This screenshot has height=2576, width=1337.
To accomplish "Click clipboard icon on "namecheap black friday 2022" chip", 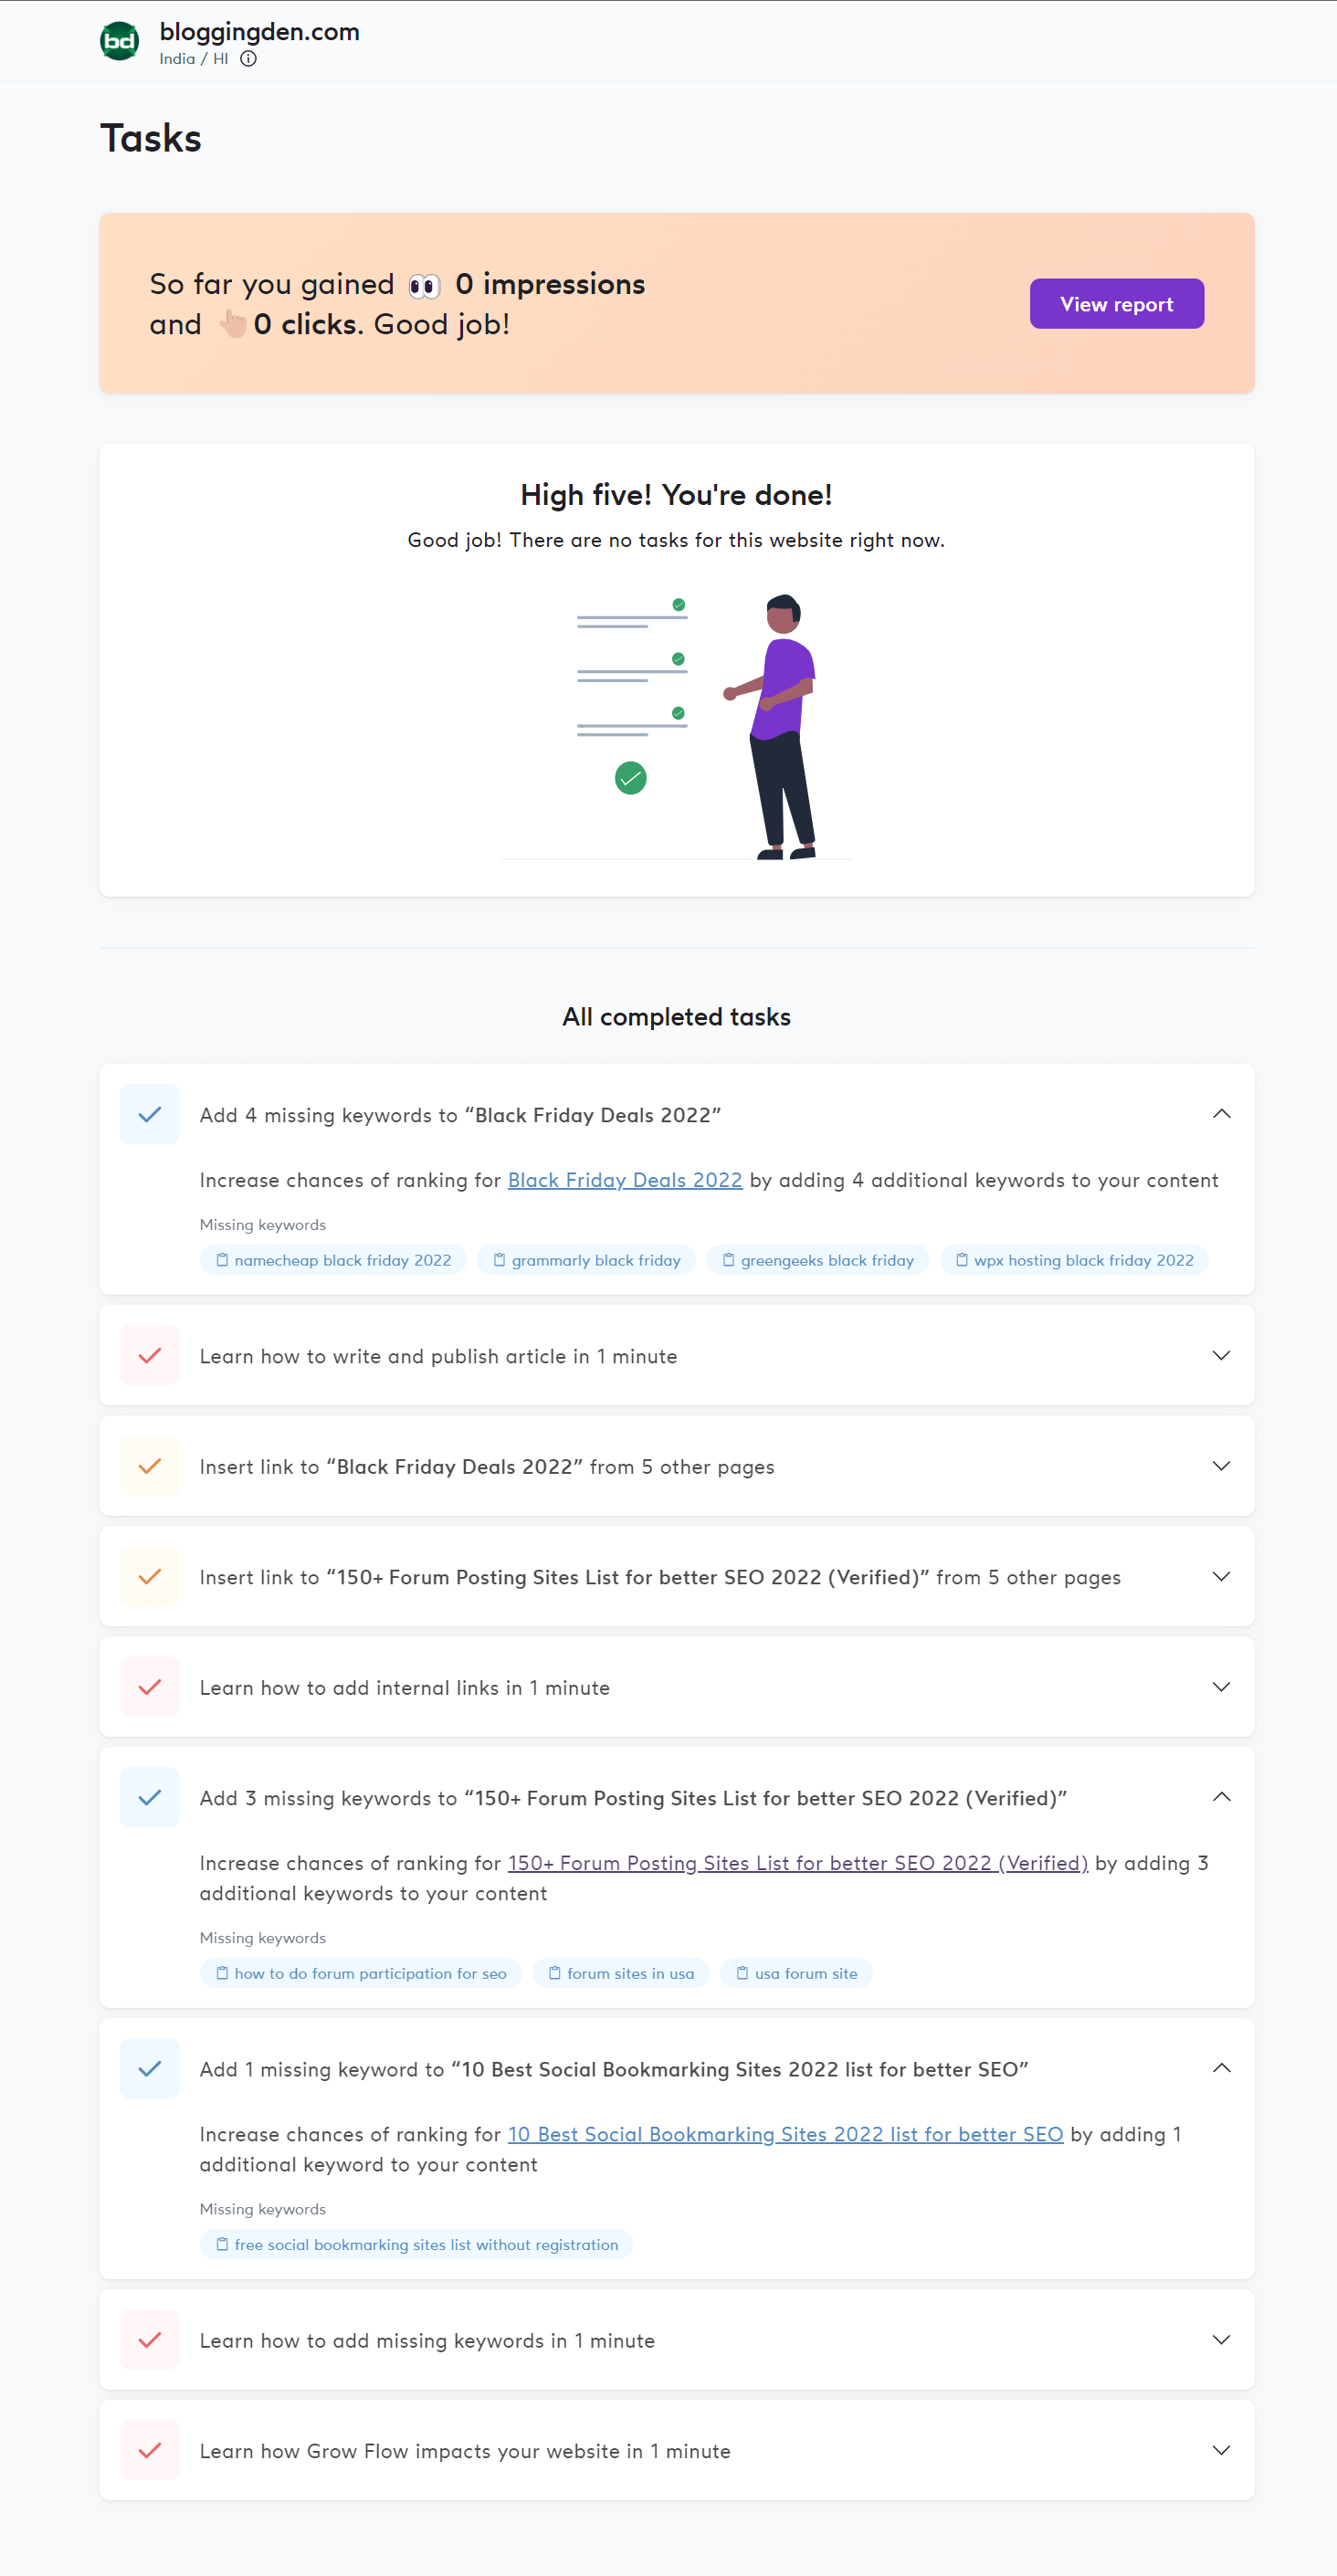I will coord(223,1260).
